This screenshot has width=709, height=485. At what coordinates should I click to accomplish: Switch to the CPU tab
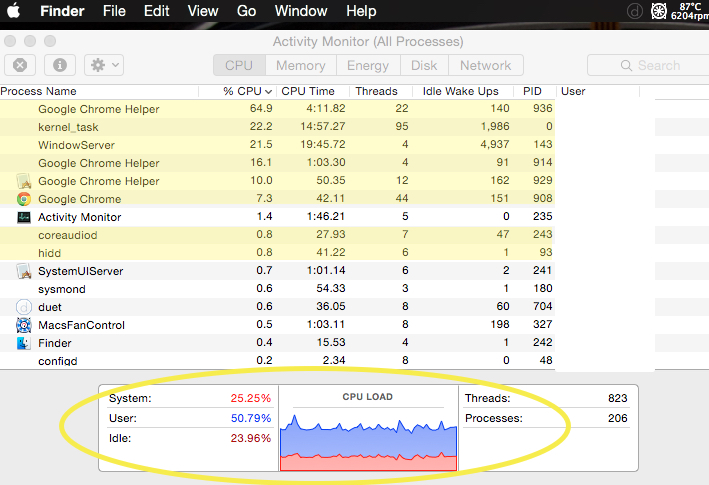[x=239, y=66]
